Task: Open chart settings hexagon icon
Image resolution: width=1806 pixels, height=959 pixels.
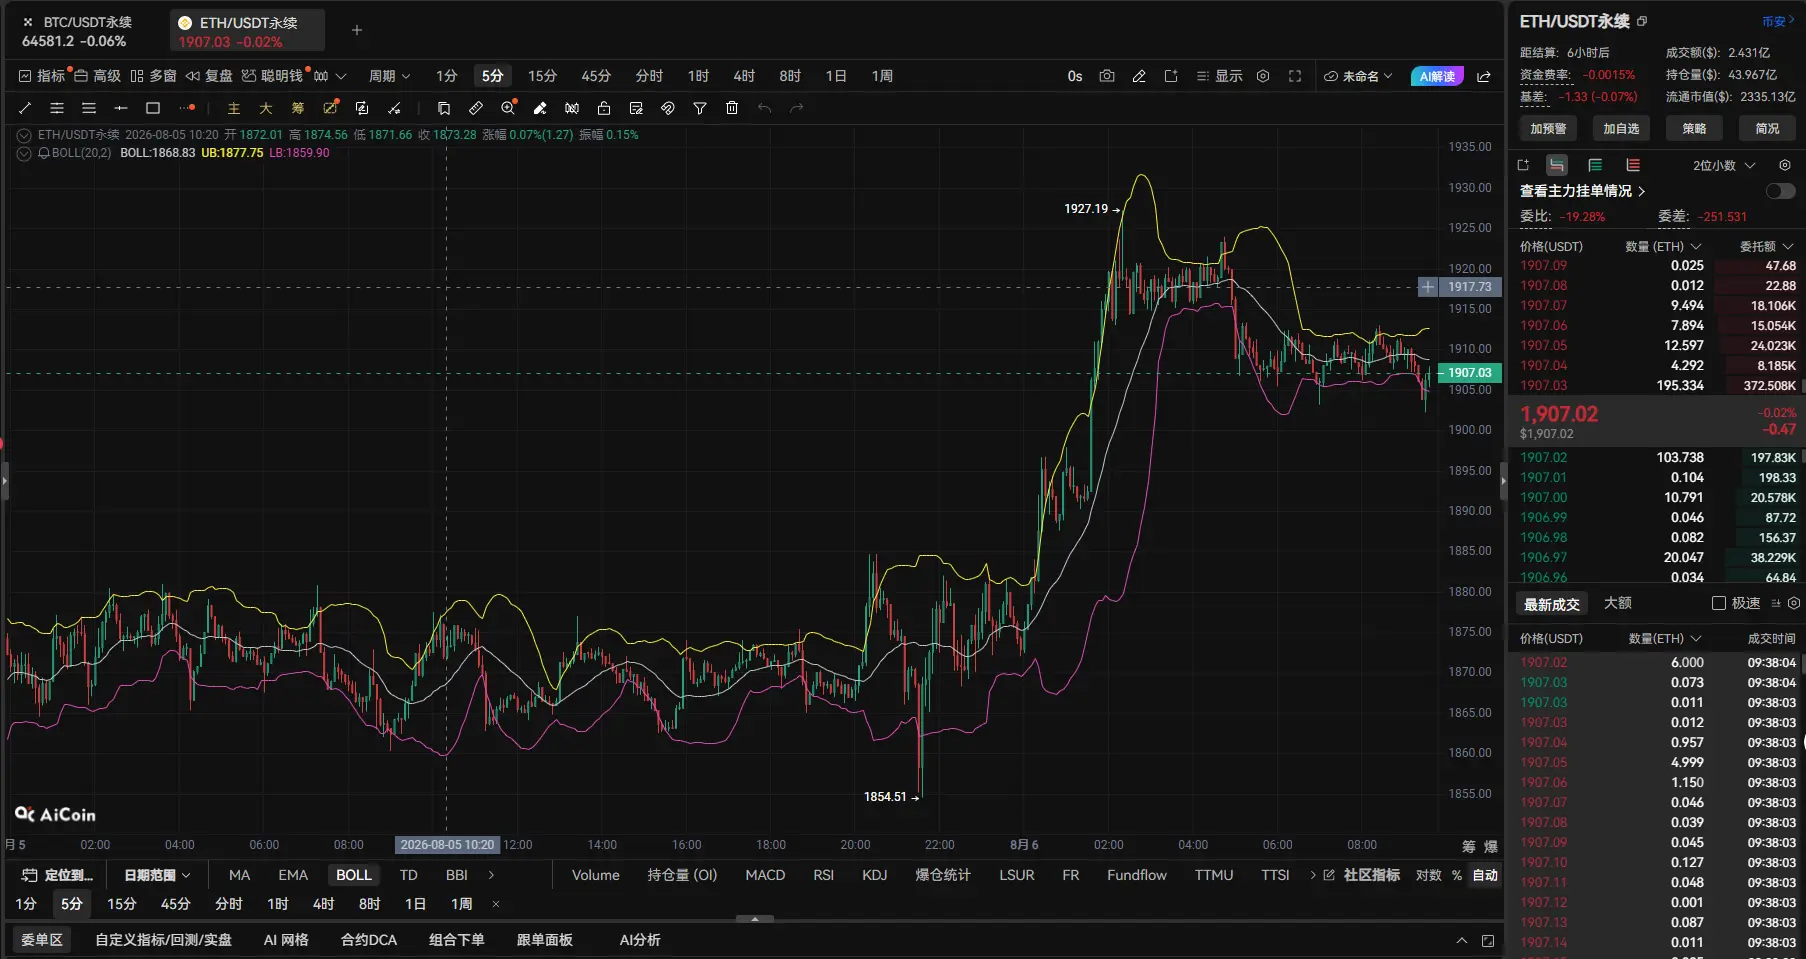Action: (1263, 76)
